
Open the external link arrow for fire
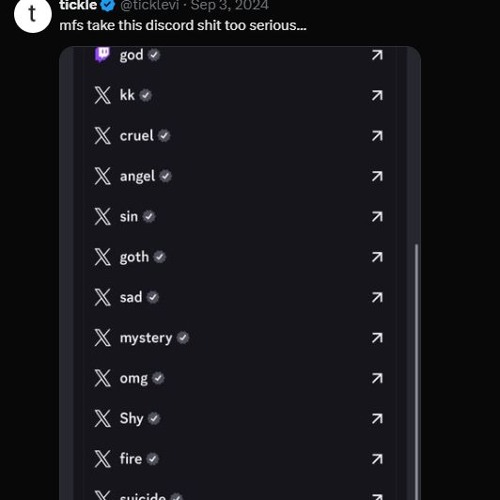[x=377, y=459]
